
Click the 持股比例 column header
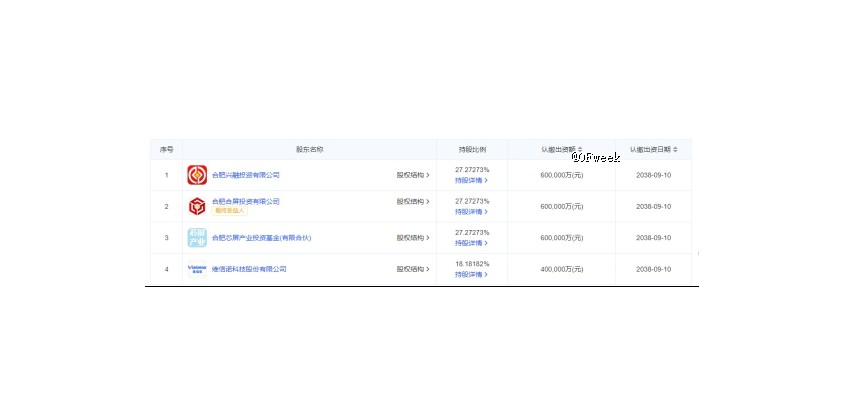click(x=472, y=150)
